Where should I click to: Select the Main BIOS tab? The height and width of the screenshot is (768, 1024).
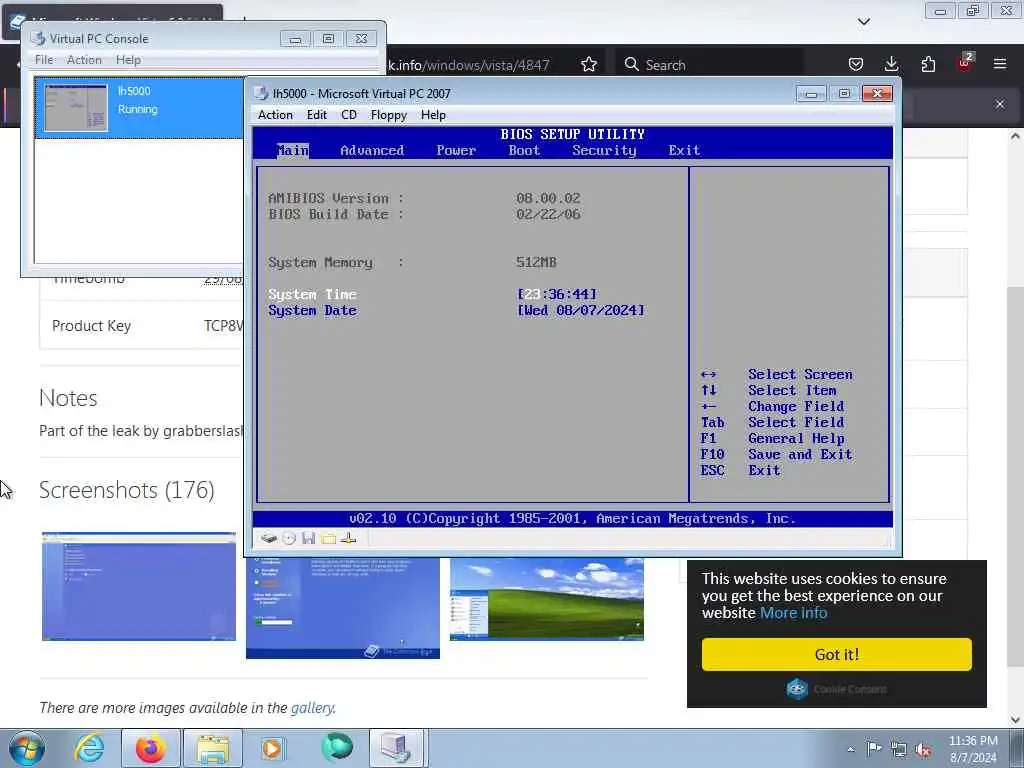(x=293, y=150)
